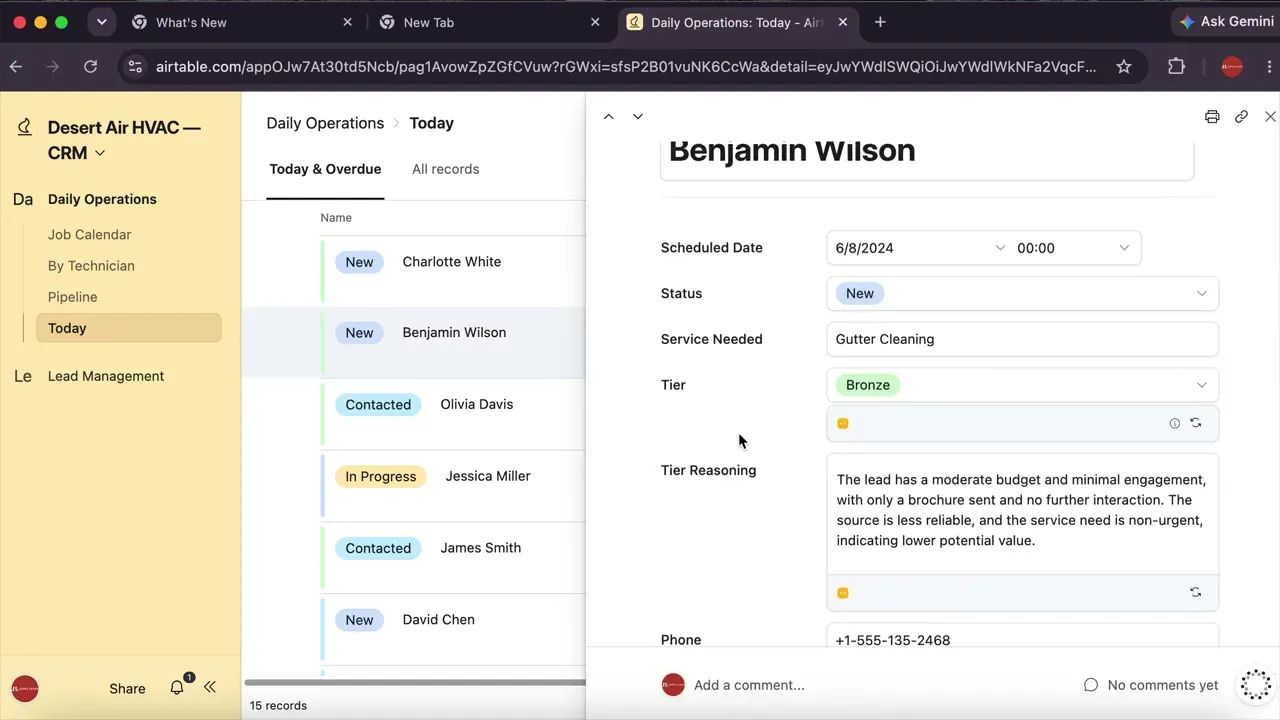Click Daily Operations breadcrumb link
This screenshot has width=1280, height=720.
click(x=325, y=123)
